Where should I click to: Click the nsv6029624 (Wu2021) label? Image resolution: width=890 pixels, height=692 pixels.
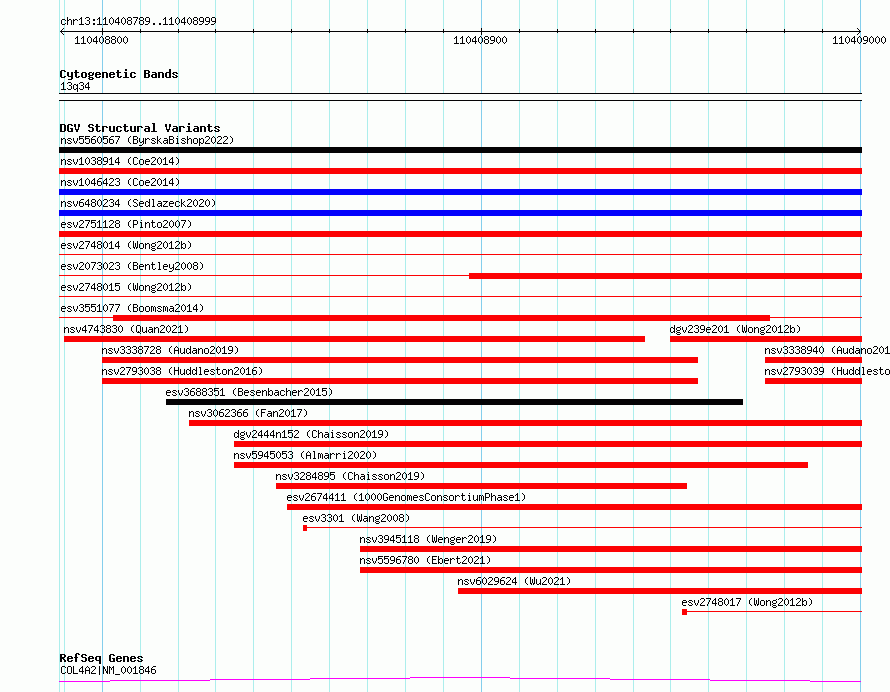514,581
